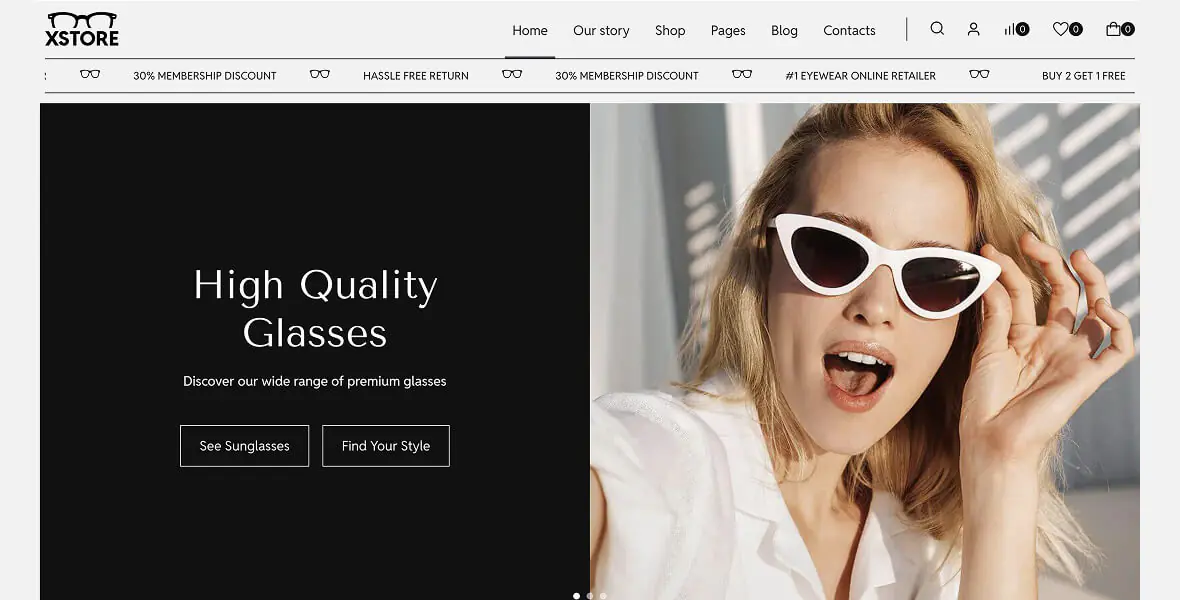The height and width of the screenshot is (600, 1180).
Task: Open the user account icon
Action: pos(973,29)
